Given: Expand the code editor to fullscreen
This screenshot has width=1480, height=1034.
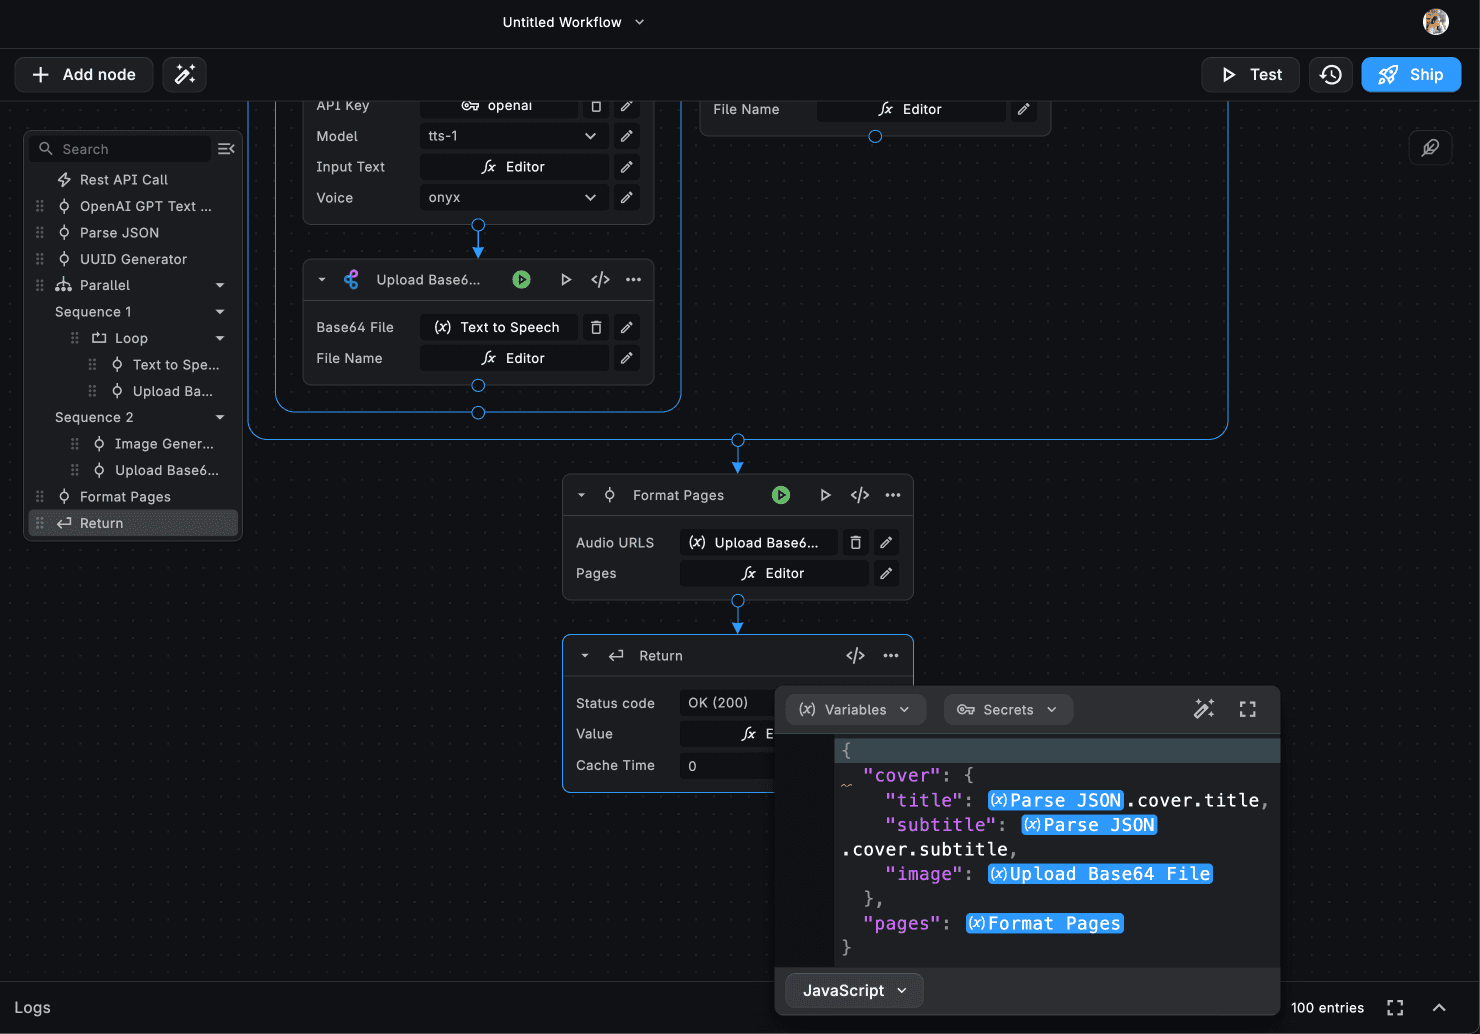Looking at the screenshot, I should point(1247,709).
